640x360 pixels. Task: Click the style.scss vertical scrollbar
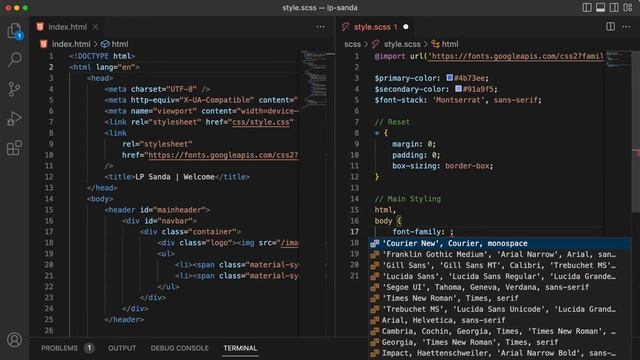pos(636,131)
